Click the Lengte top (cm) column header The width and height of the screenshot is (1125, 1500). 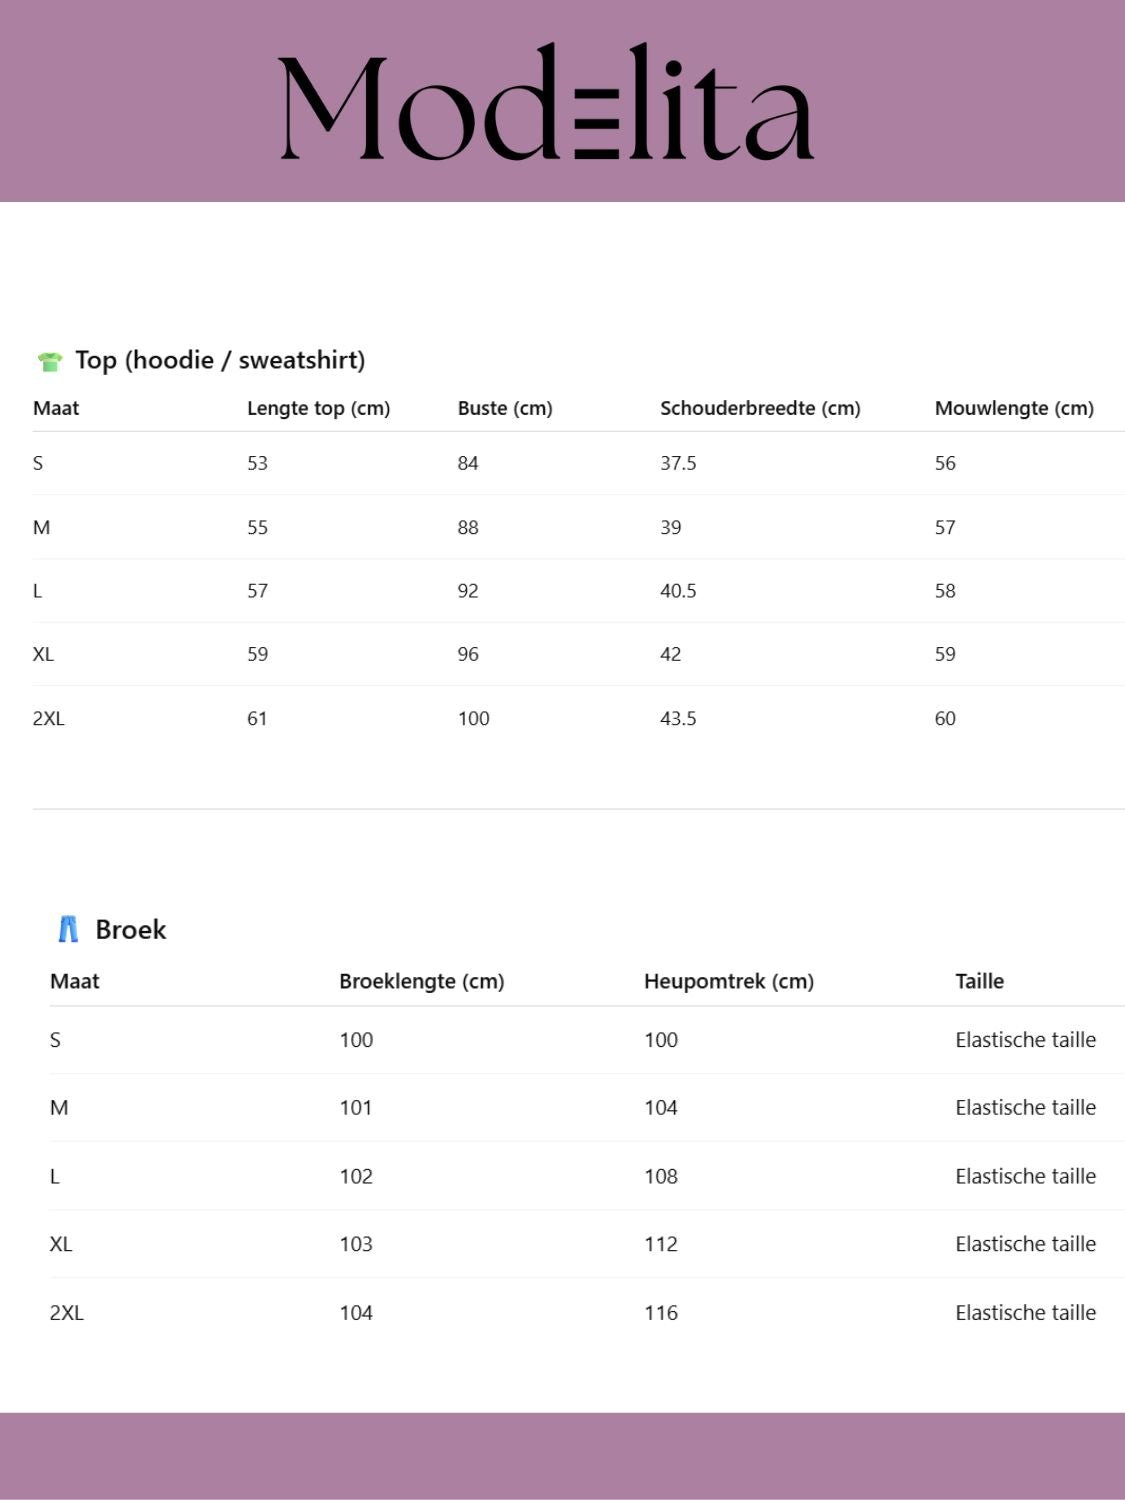point(318,408)
